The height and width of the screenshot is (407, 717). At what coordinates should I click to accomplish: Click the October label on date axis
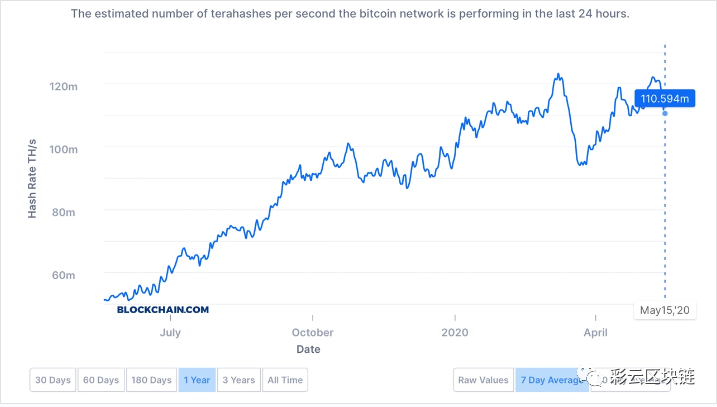pyautogui.click(x=313, y=332)
